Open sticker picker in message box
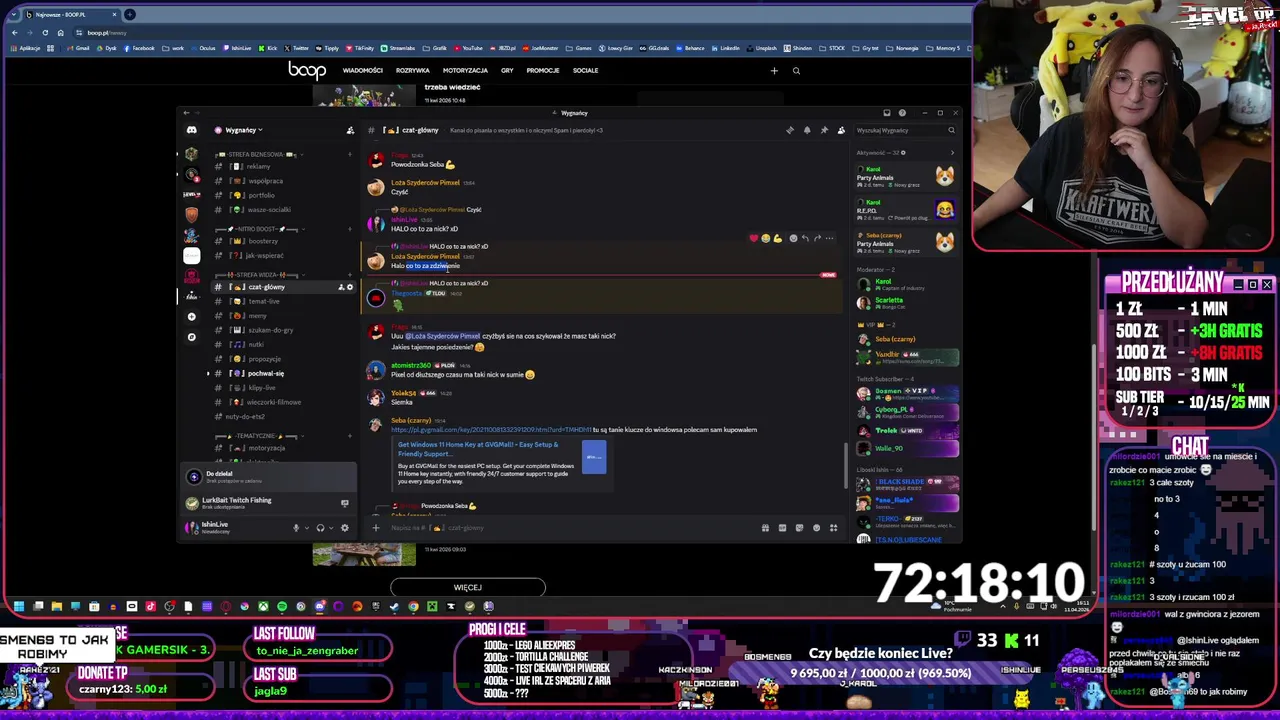Viewport: 1280px width, 720px height. [799, 528]
